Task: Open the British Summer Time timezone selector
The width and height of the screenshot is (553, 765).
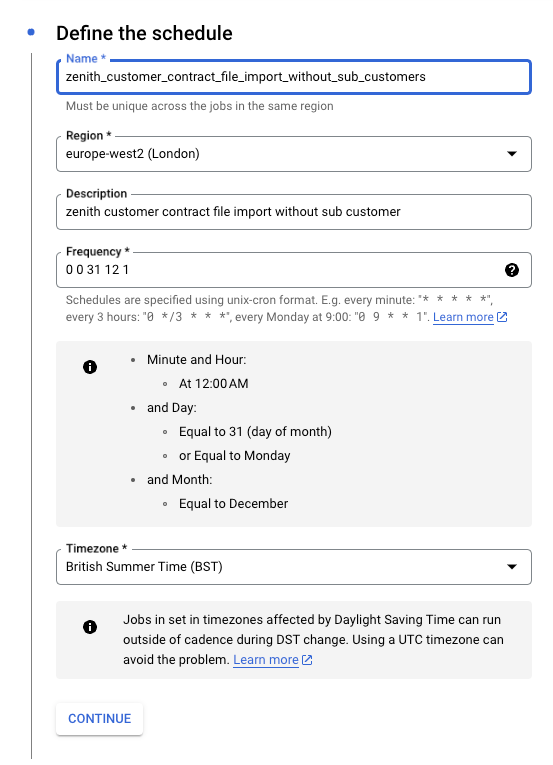Action: [x=294, y=567]
